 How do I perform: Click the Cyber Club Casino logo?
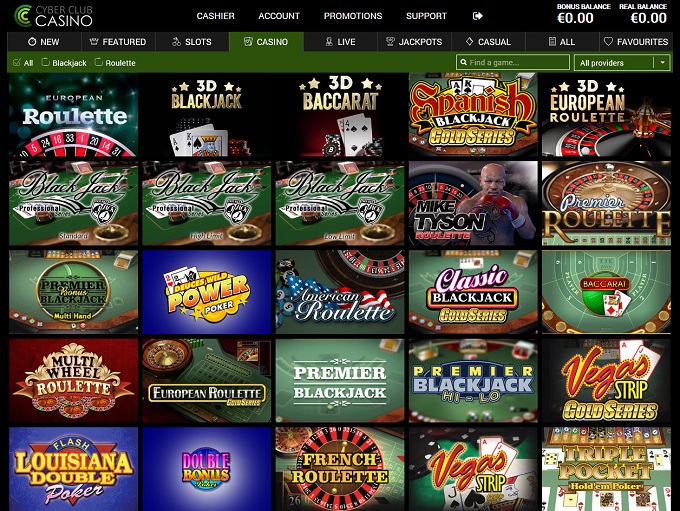coord(53,16)
